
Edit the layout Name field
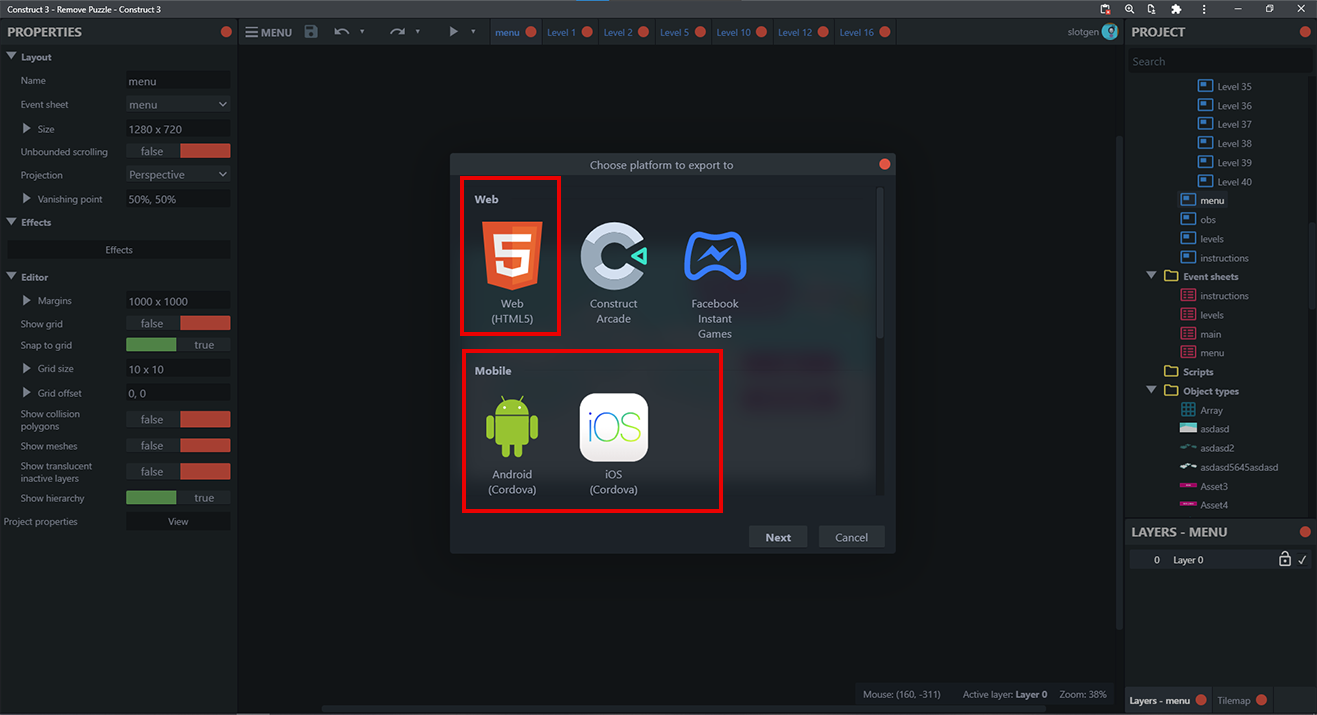click(178, 81)
